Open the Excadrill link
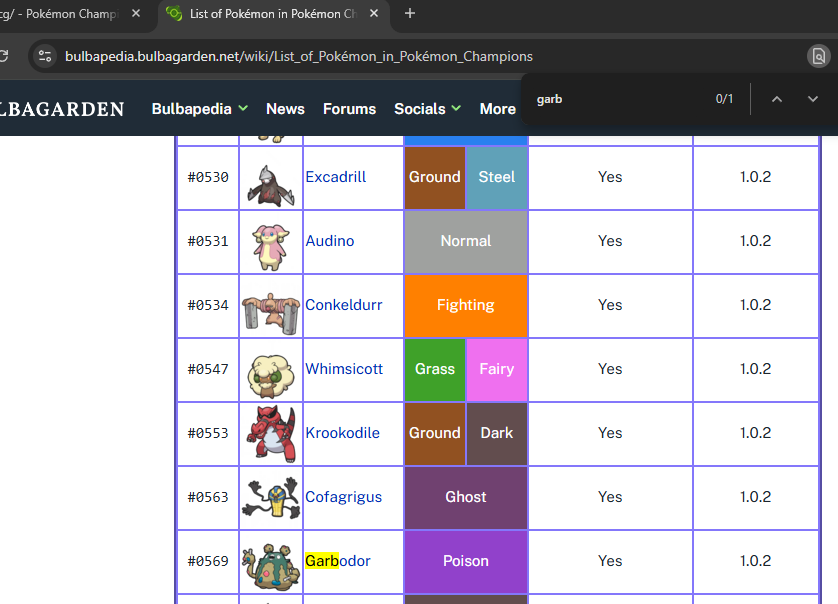This screenshot has width=838, height=604. point(336,177)
